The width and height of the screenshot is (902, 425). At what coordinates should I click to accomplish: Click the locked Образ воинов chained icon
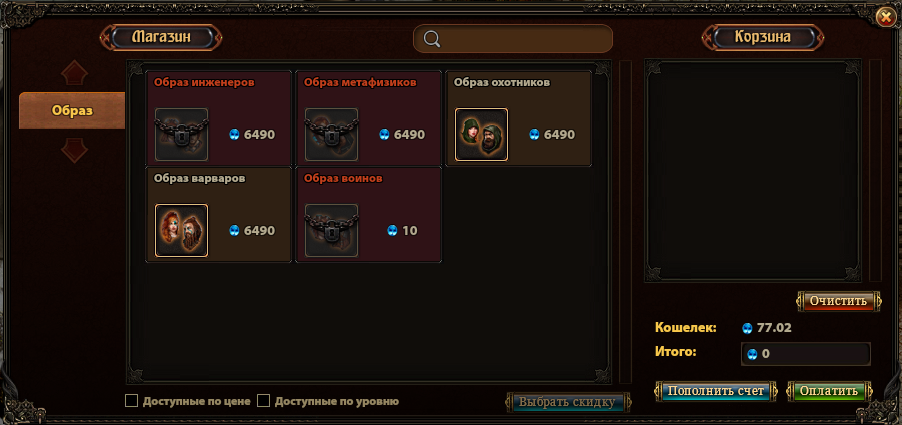(331, 231)
